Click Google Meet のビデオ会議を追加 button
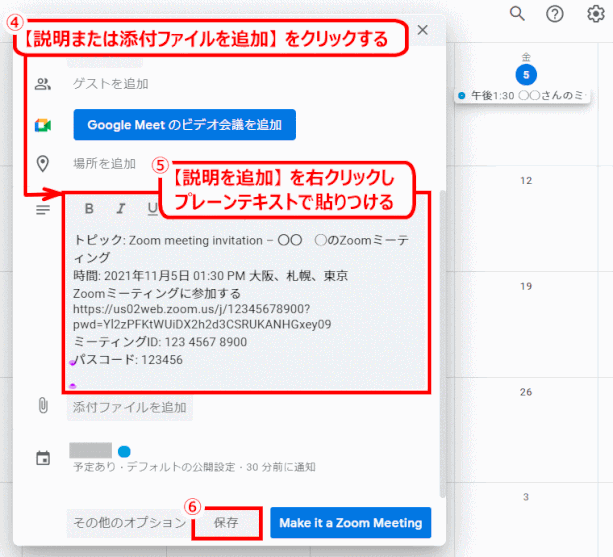 click(x=185, y=125)
